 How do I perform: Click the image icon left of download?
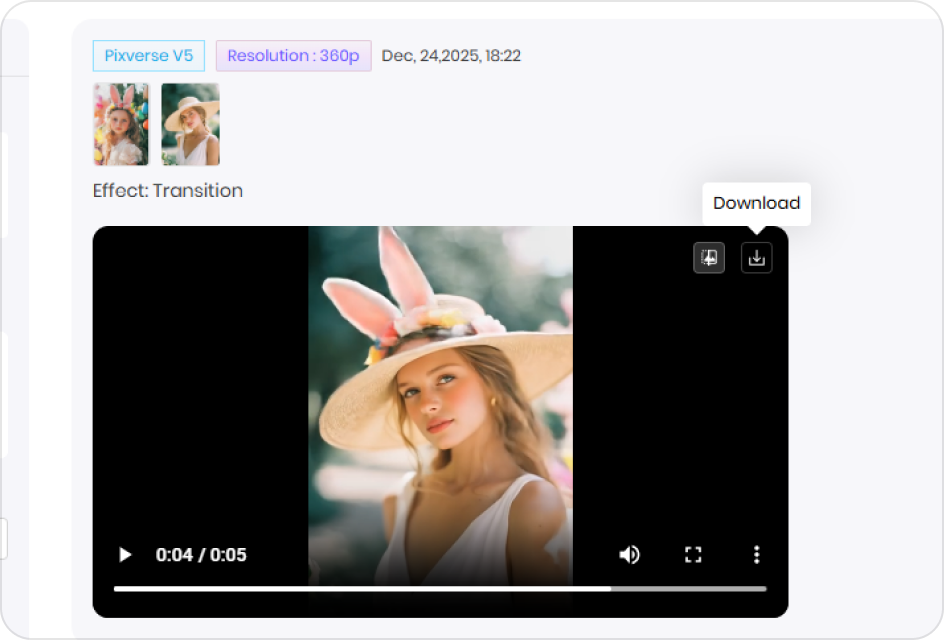tap(709, 258)
